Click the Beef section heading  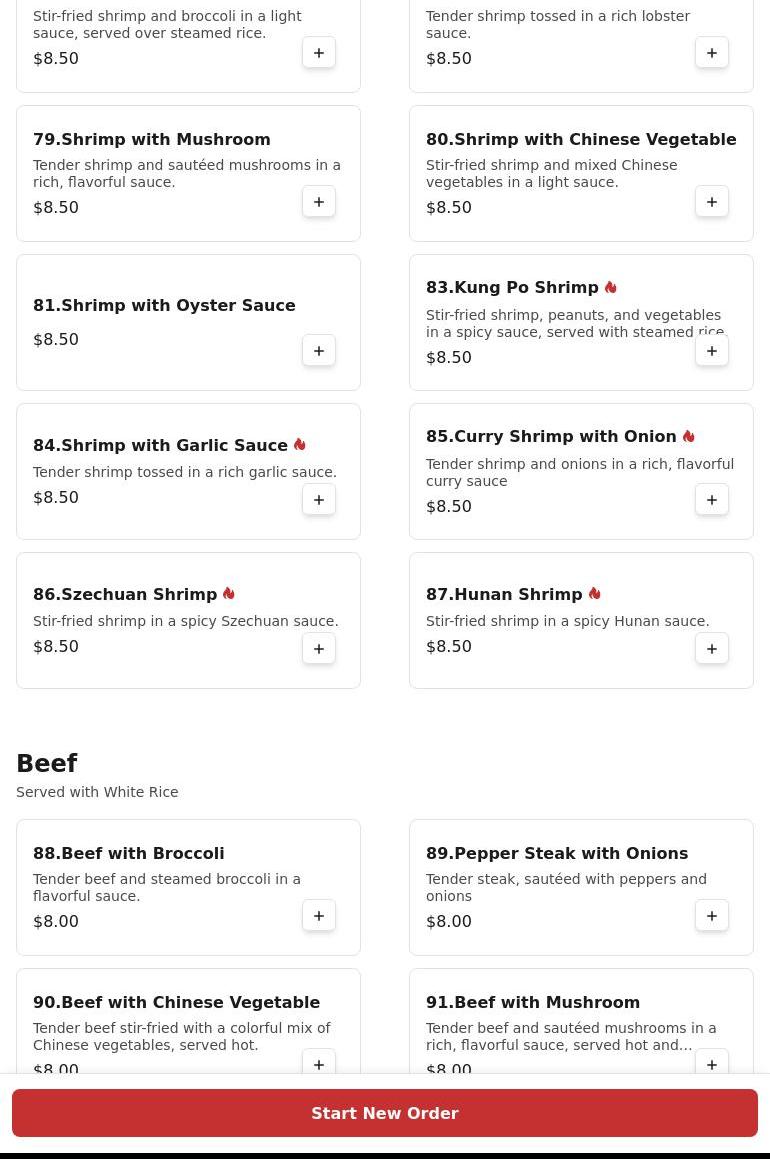[47, 764]
